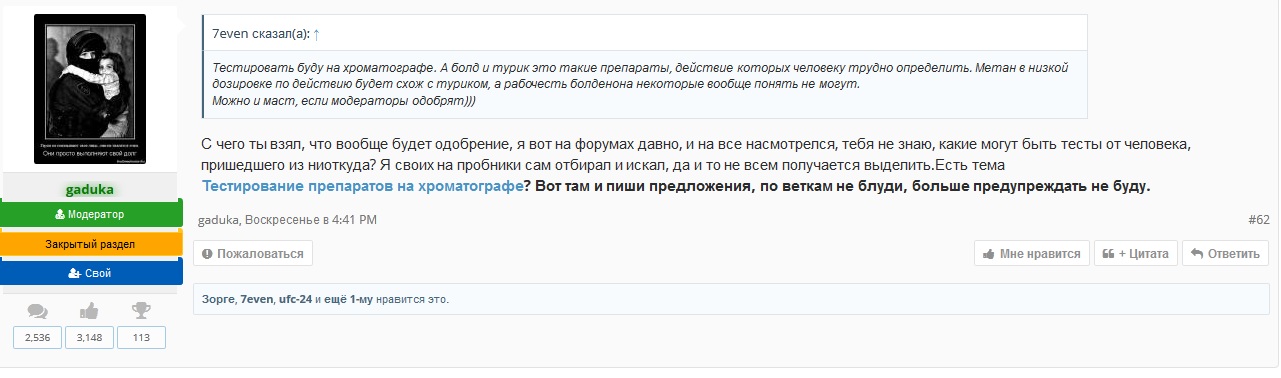The width and height of the screenshot is (1281, 378).
Task: Click the orange Закрытый раздел badge
Action: [x=90, y=244]
